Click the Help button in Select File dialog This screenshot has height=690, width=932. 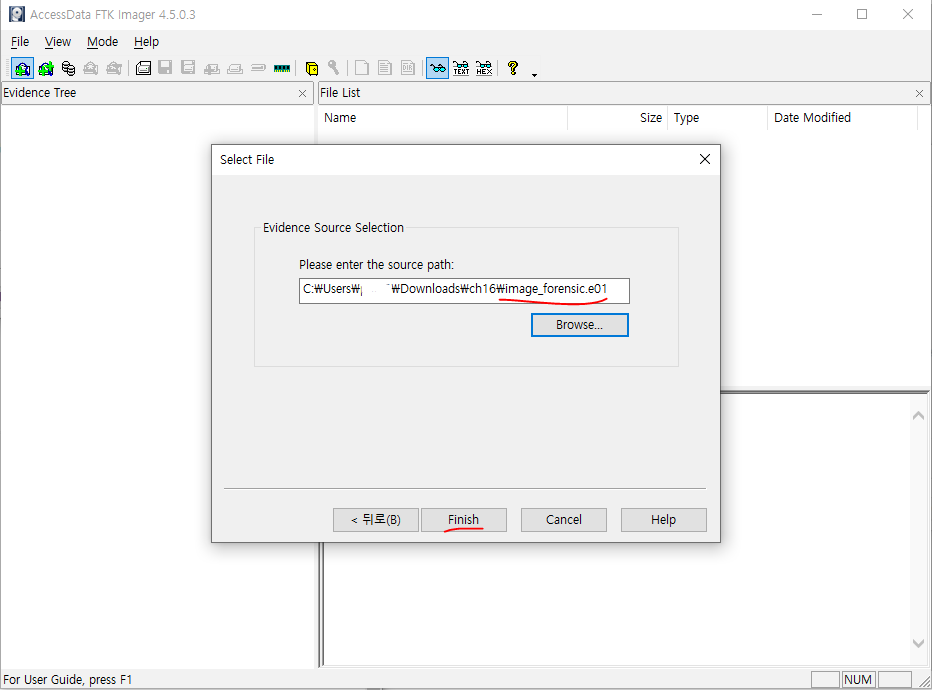(663, 519)
